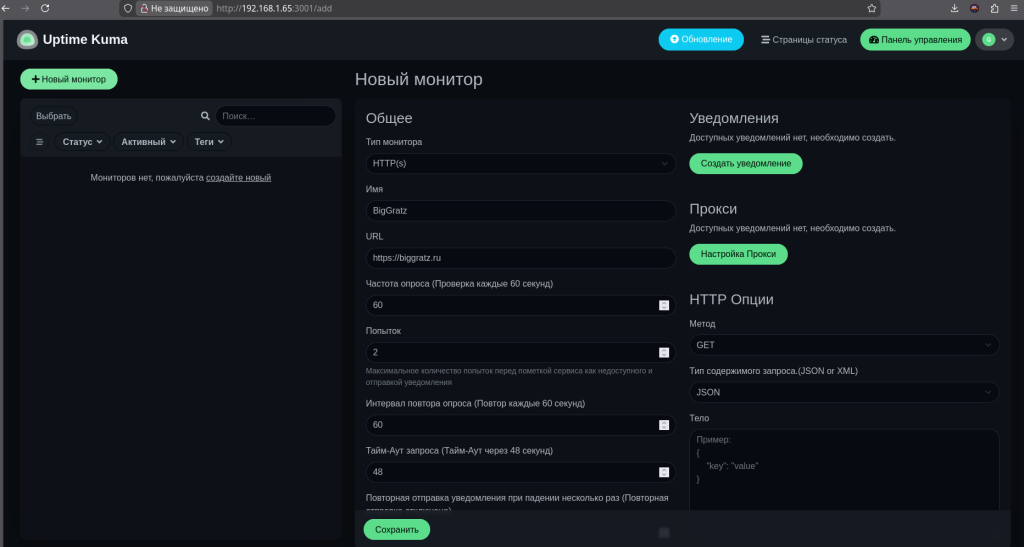1024x547 pixels.
Task: Expand the Тип монитора HTTP(s) dropdown
Action: [520, 163]
